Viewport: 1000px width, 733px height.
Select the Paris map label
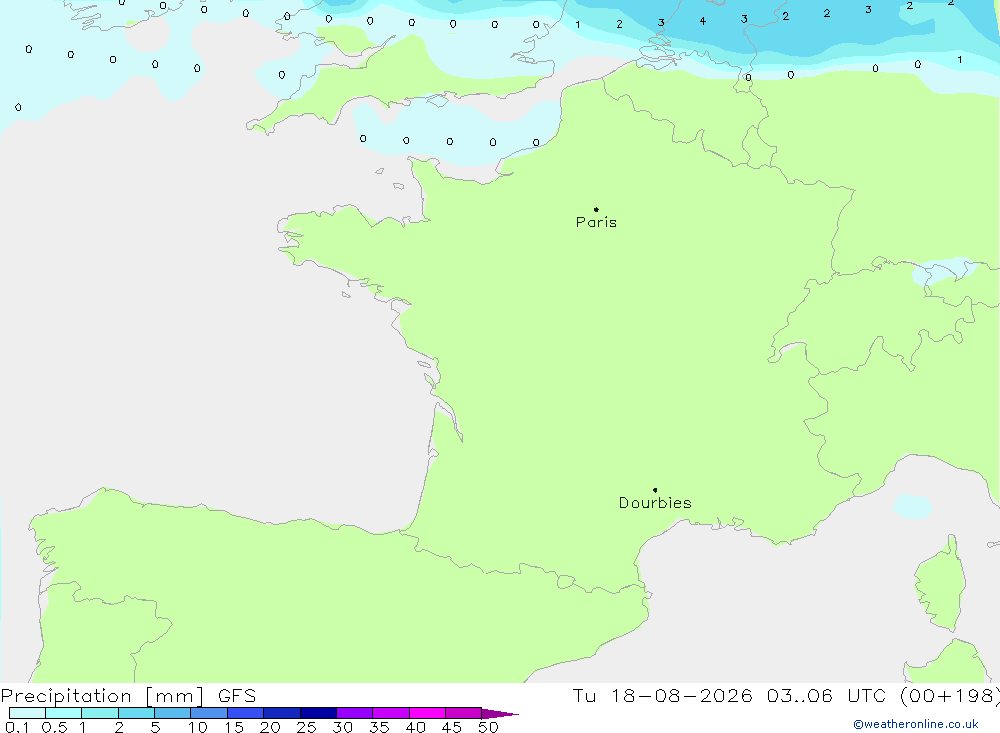(596, 222)
